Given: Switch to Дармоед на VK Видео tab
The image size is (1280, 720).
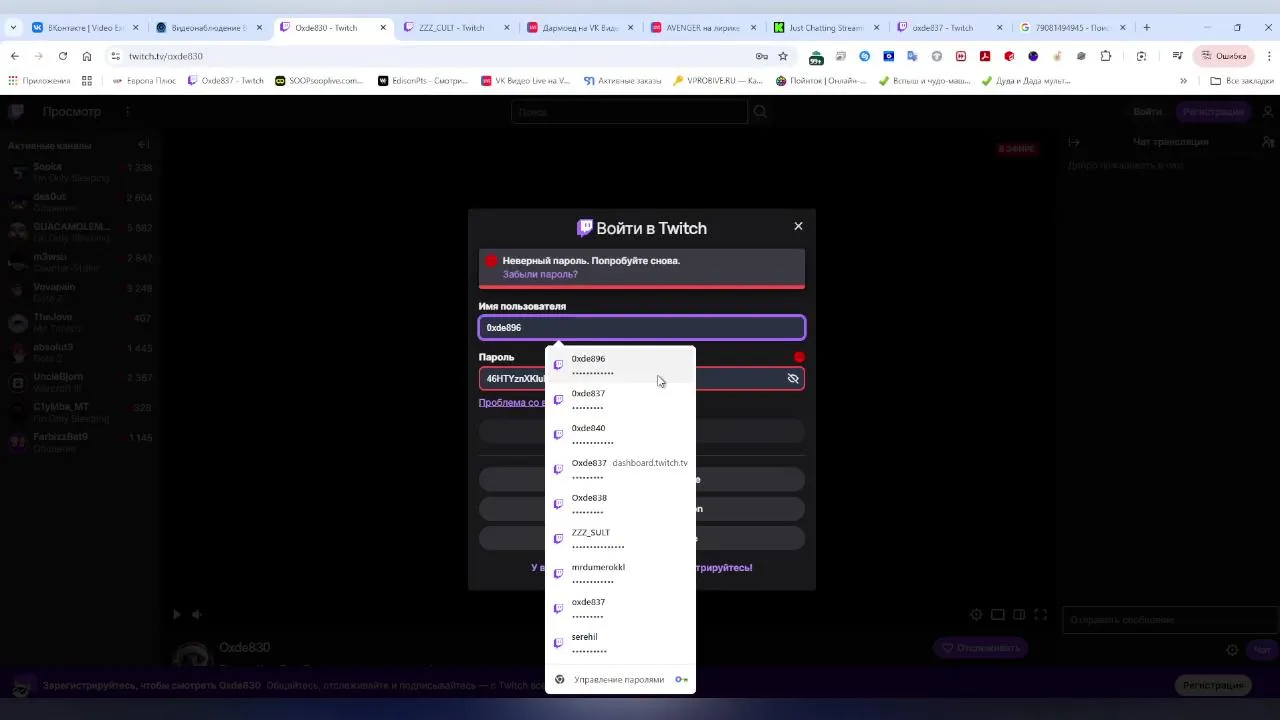Looking at the screenshot, I should (x=582, y=27).
